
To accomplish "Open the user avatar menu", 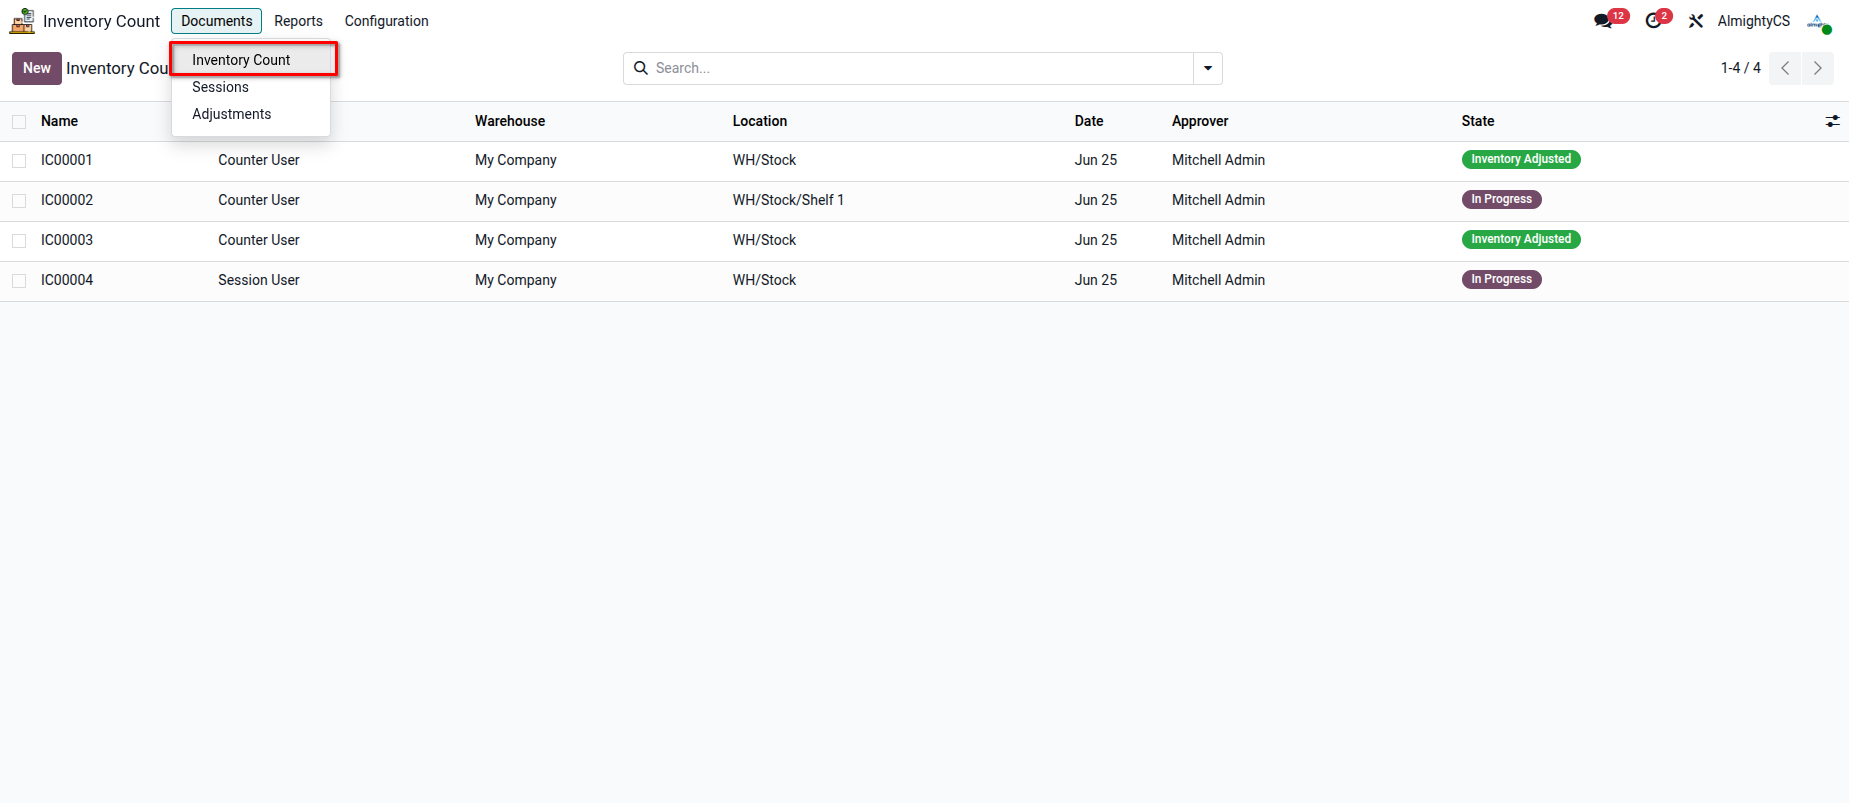I will [1819, 22].
